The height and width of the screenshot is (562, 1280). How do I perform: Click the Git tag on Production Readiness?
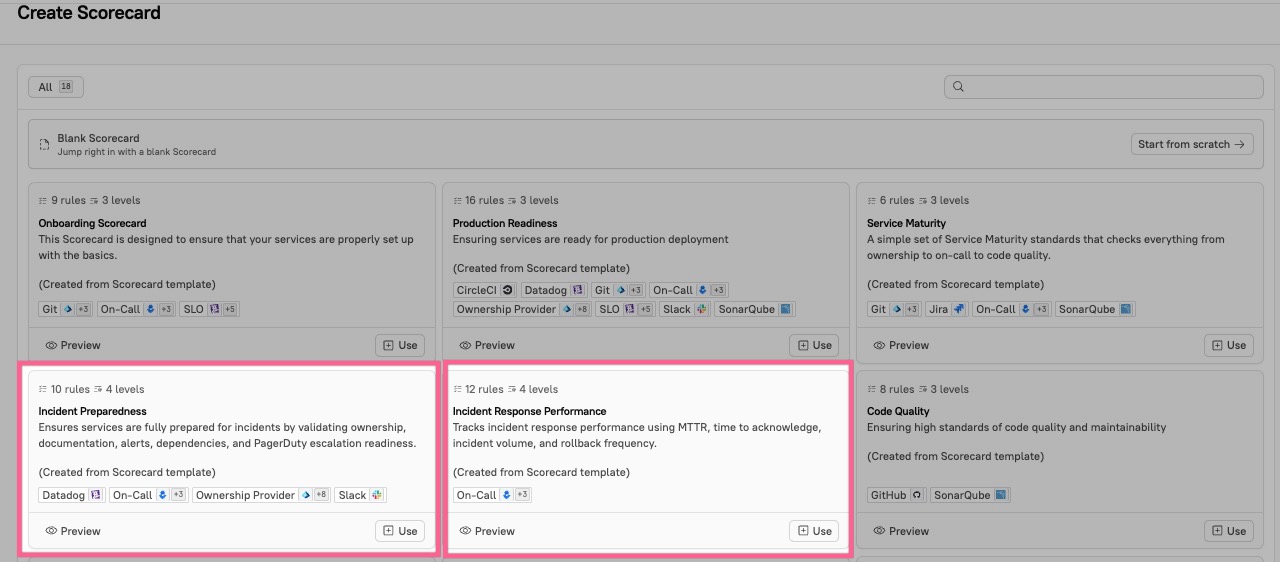click(618, 290)
